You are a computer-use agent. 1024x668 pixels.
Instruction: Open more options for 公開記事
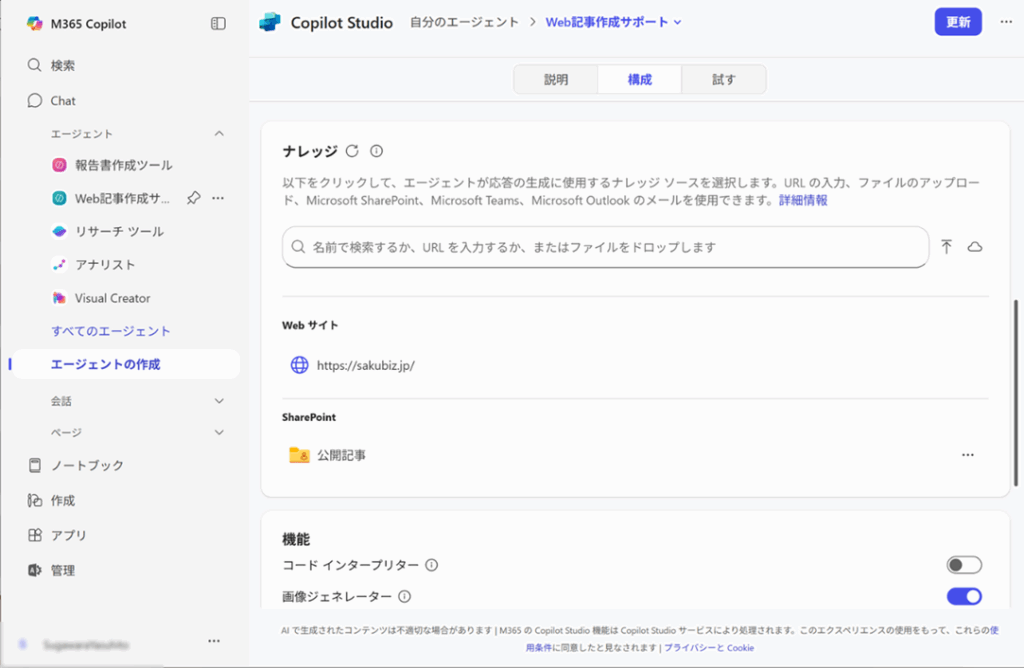(968, 455)
